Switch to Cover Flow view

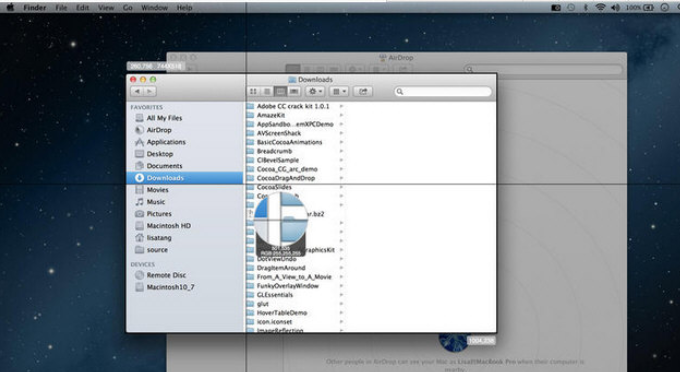(294, 91)
